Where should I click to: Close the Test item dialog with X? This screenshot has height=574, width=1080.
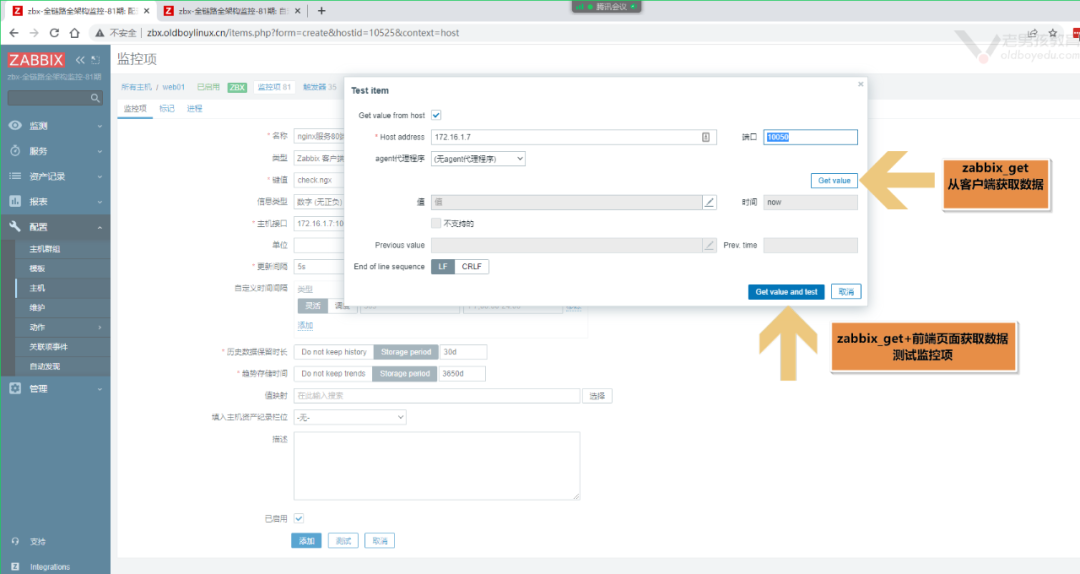click(x=860, y=84)
